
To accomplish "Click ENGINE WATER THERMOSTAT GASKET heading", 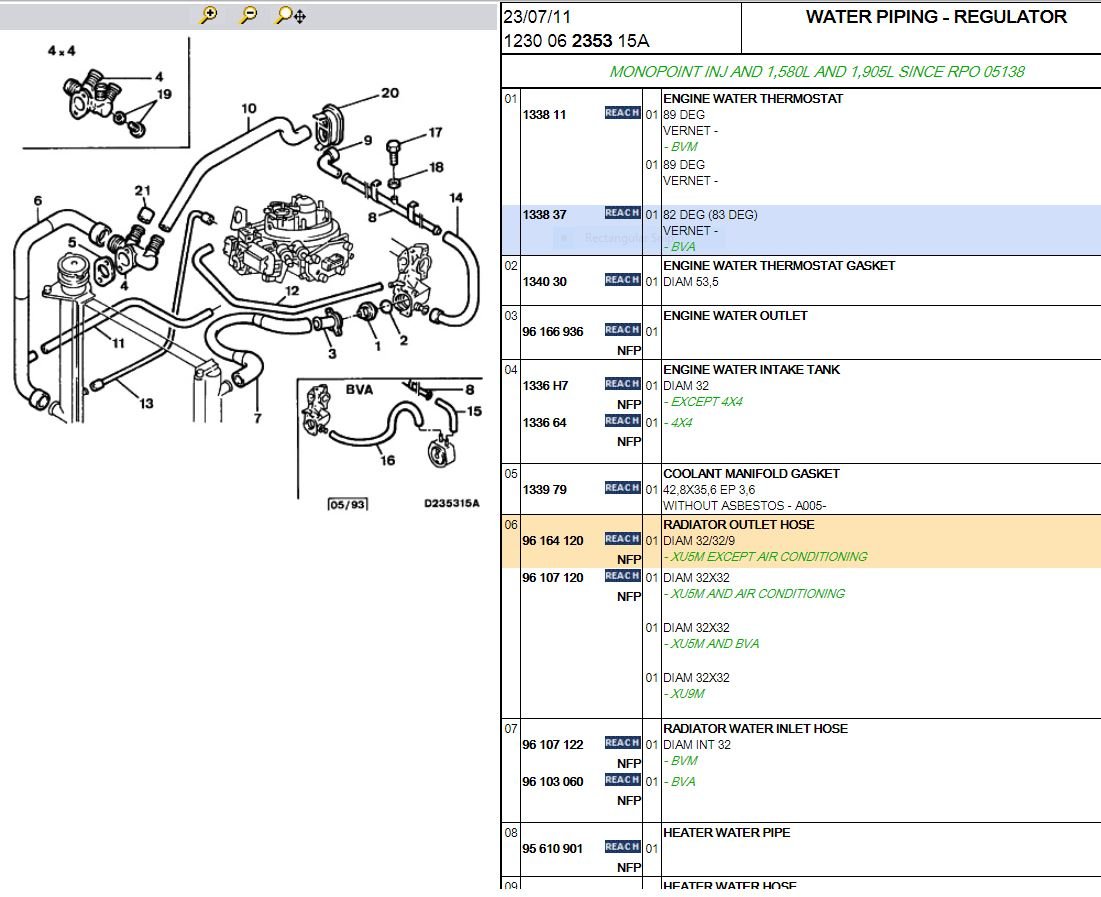I will 779,266.
